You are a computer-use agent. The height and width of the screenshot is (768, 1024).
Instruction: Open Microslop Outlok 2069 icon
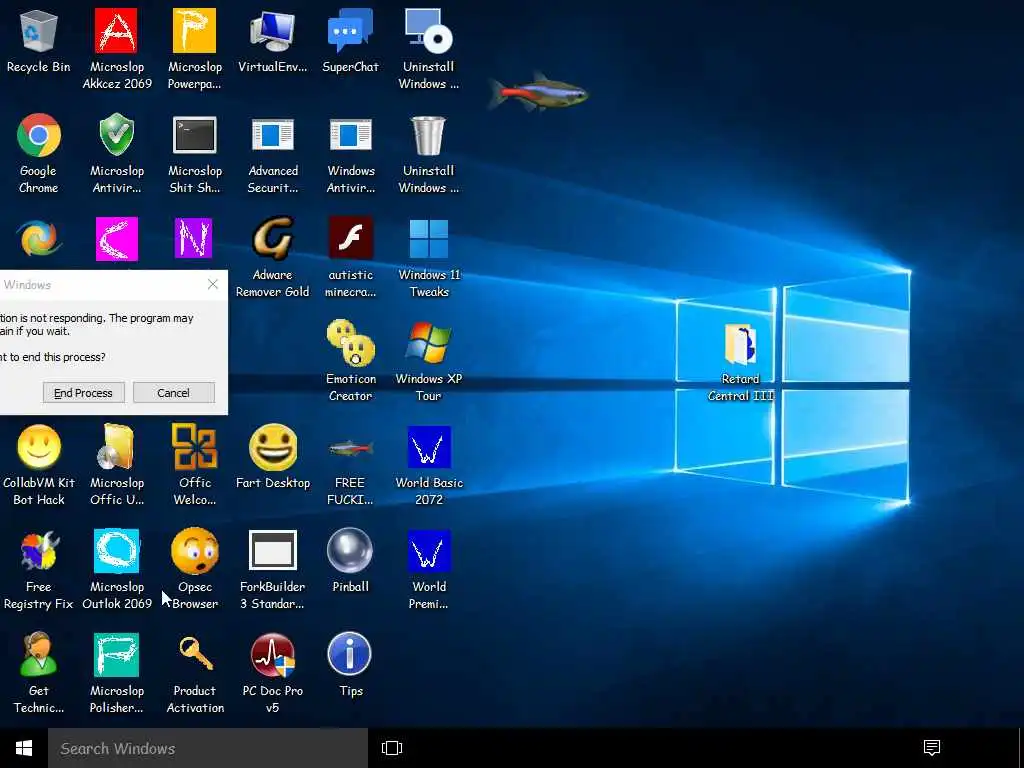116,551
